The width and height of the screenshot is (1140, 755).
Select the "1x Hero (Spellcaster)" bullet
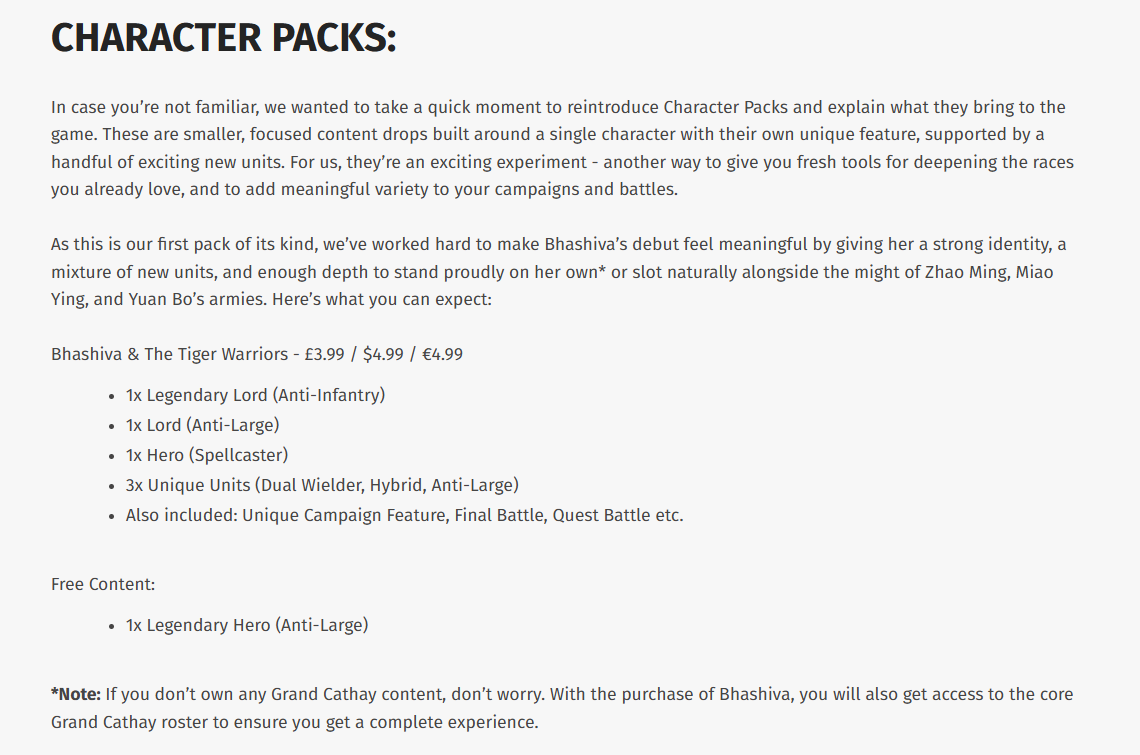tap(206, 455)
